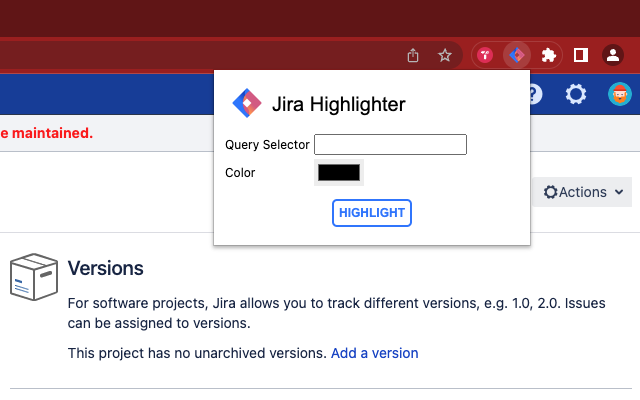The width and height of the screenshot is (640, 400).
Task: Focus the Query Selector input field
Action: [x=390, y=144]
